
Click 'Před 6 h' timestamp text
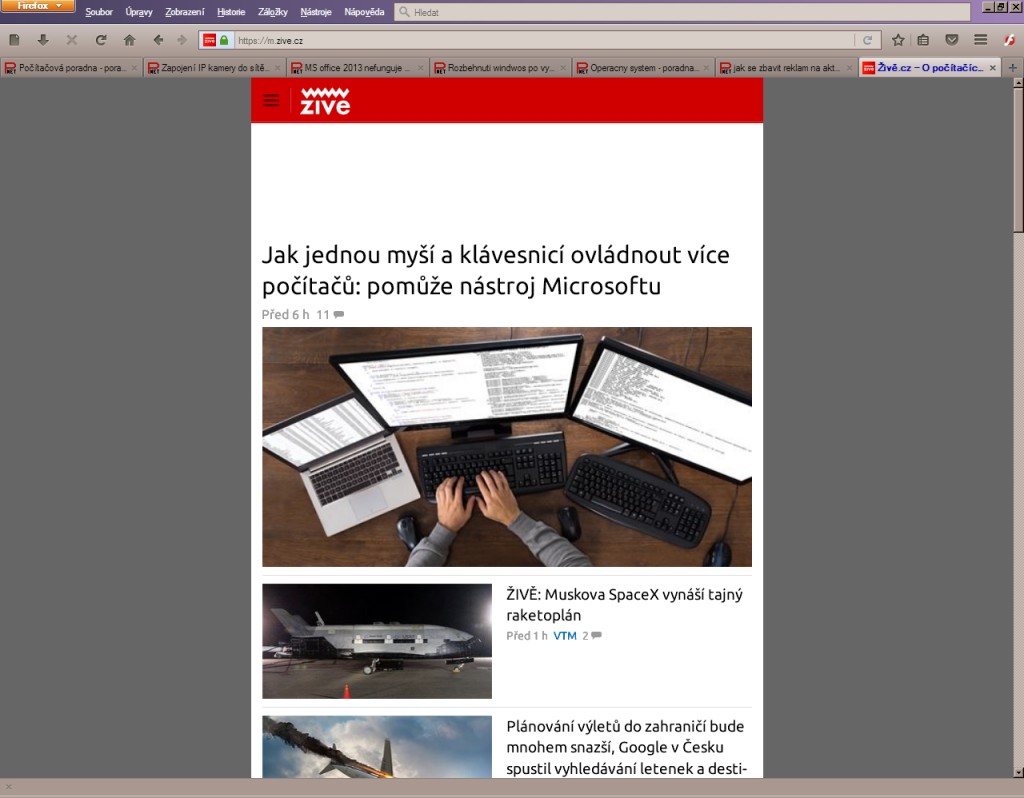285,315
